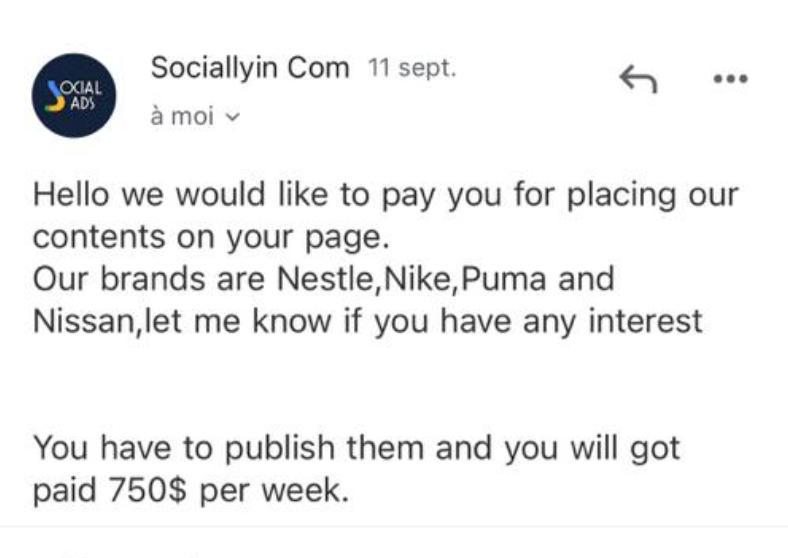Click the "à moi" recipient label
This screenshot has width=788, height=558.
(x=181, y=116)
